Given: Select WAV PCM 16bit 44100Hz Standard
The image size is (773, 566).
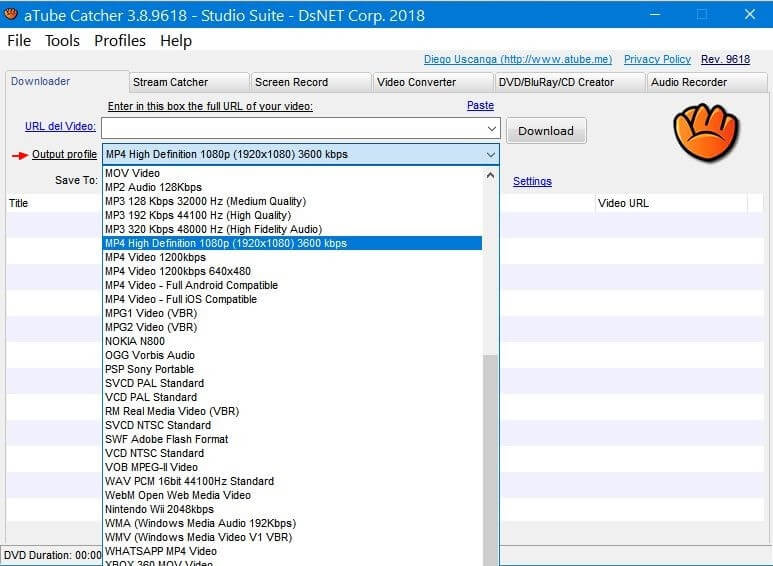Looking at the screenshot, I should pyautogui.click(x=292, y=481).
